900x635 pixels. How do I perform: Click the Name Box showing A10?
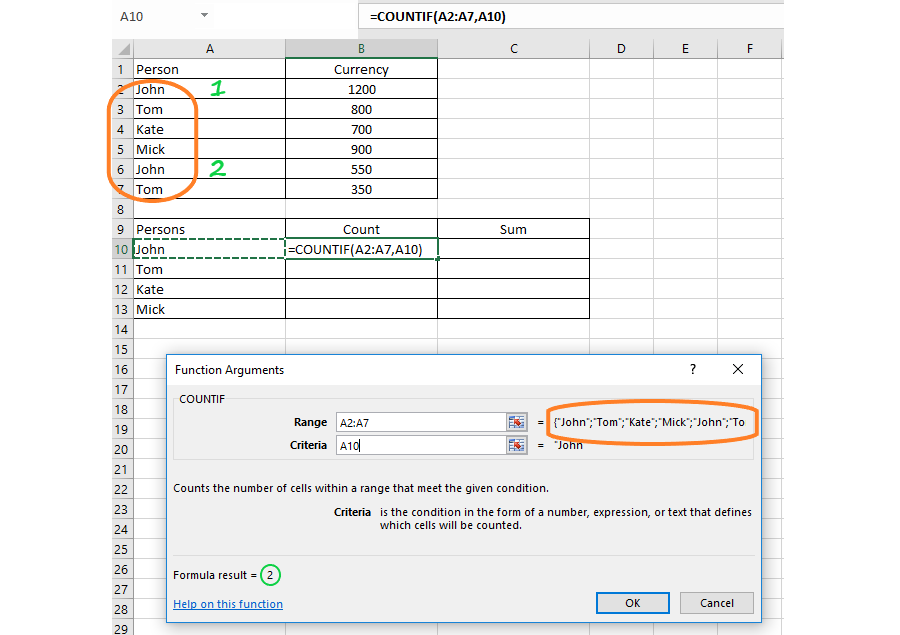click(x=150, y=17)
